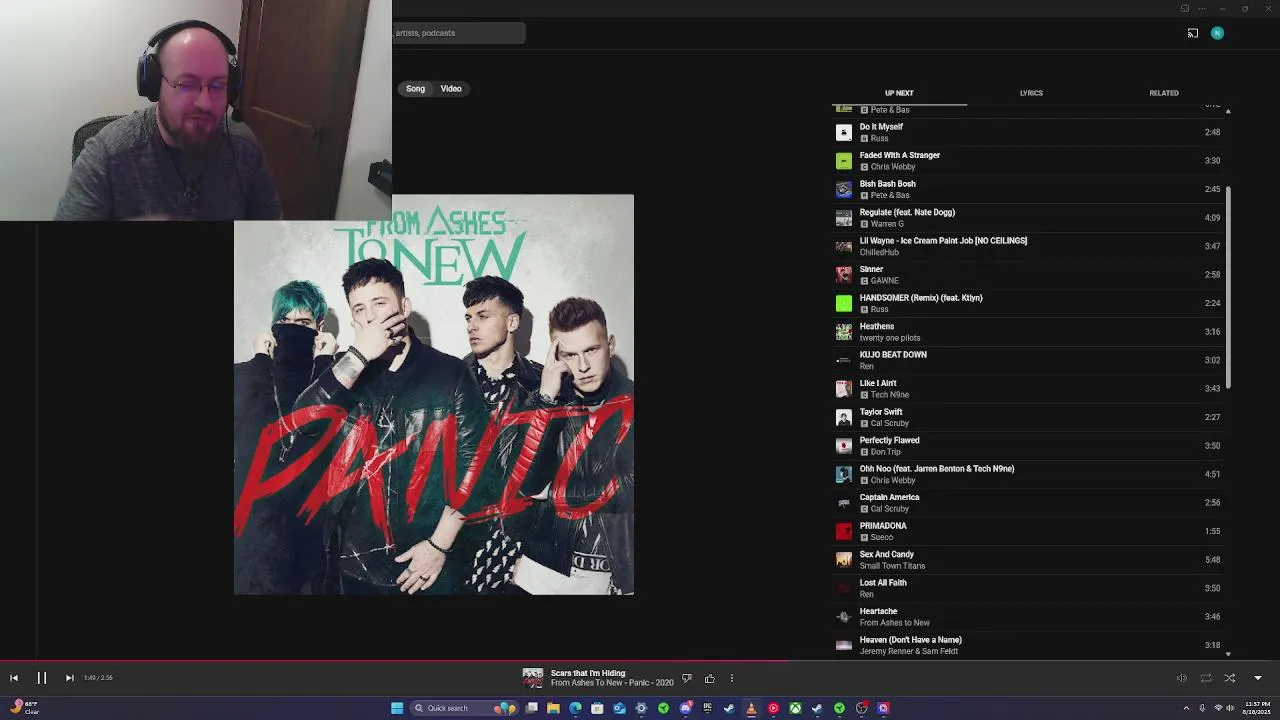The height and width of the screenshot is (720, 1280).
Task: Open the account avatar menu
Action: 1217,33
